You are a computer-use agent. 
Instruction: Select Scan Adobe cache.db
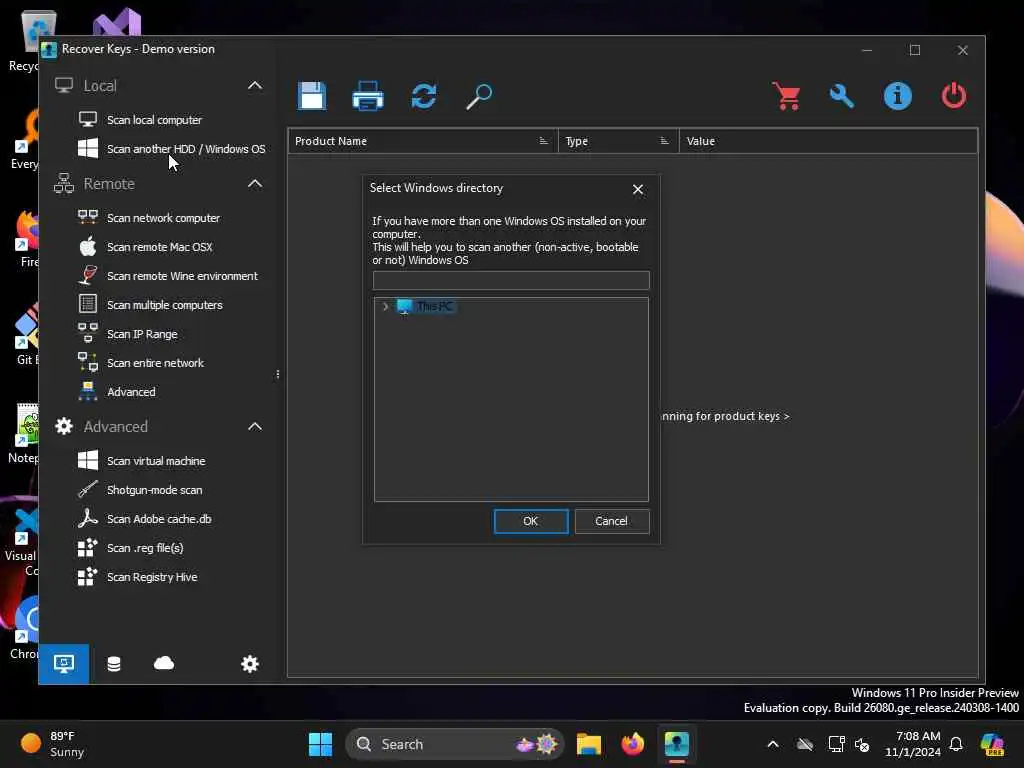click(x=159, y=519)
